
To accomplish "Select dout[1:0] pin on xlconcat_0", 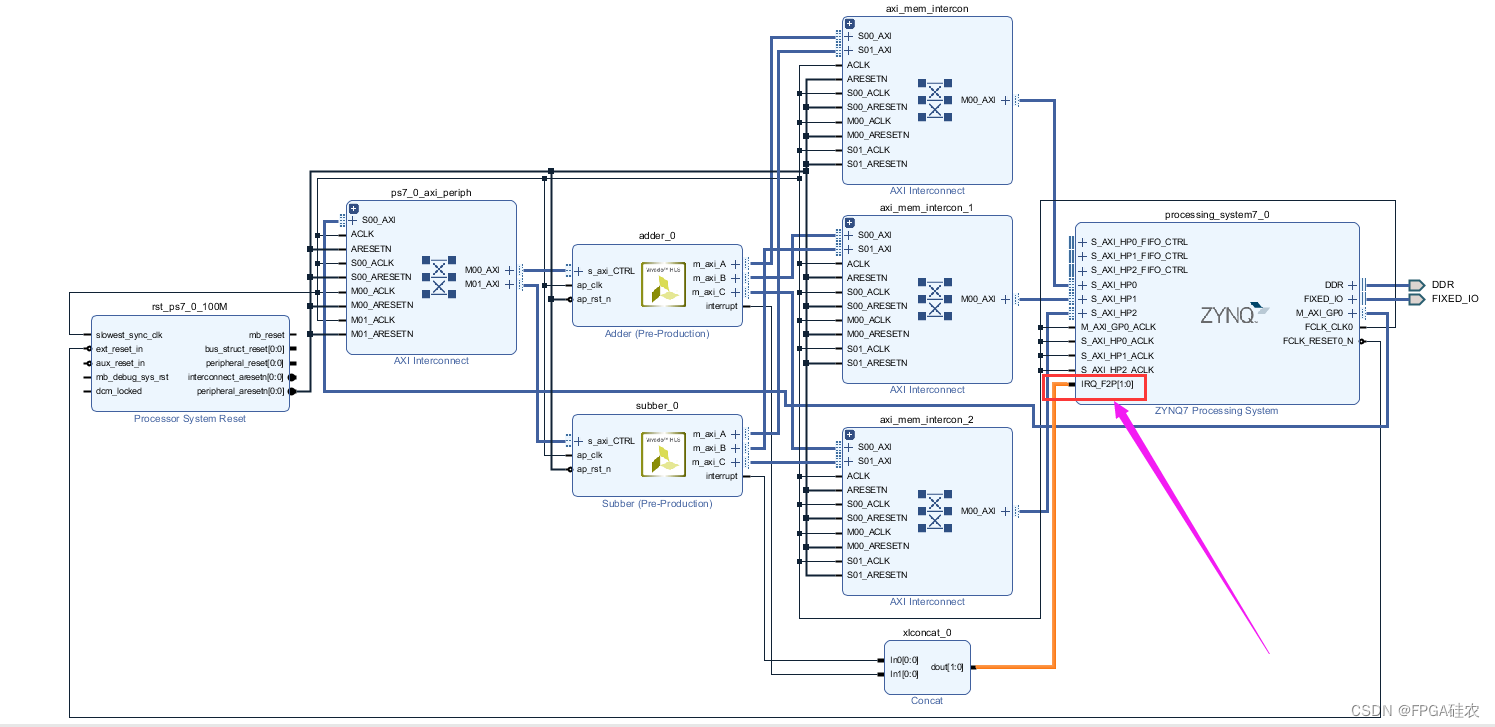I will tap(947, 667).
